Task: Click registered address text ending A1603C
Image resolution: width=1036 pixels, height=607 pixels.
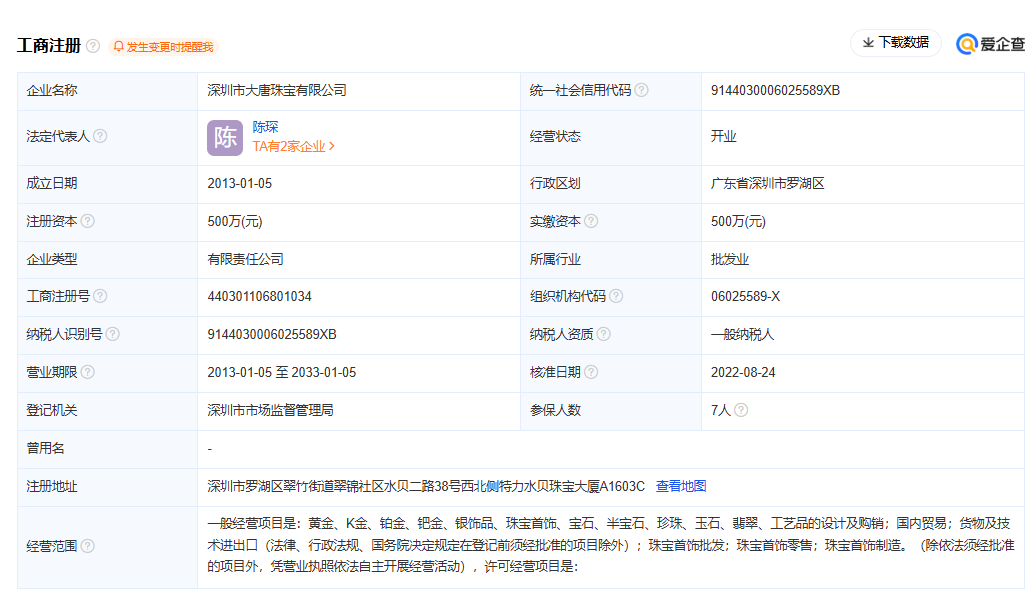Action: (426, 487)
